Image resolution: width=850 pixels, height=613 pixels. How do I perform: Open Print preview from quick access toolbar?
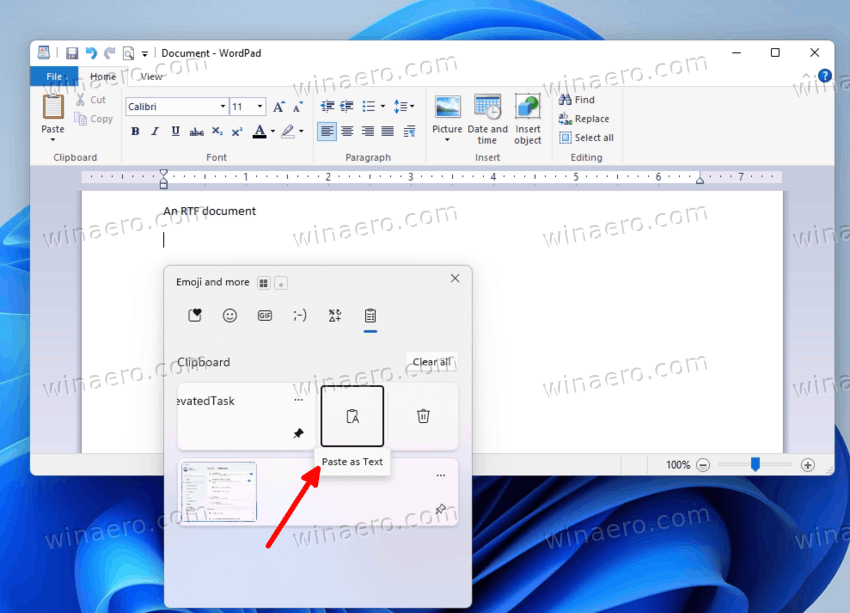click(128, 53)
